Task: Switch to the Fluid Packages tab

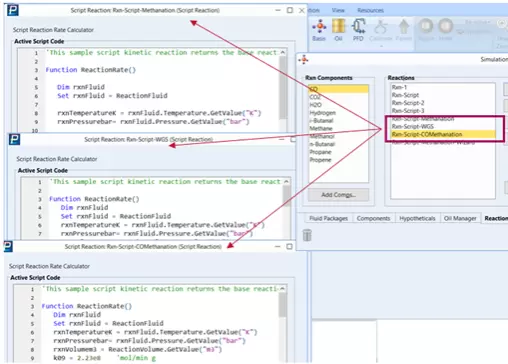Action: pos(328,218)
